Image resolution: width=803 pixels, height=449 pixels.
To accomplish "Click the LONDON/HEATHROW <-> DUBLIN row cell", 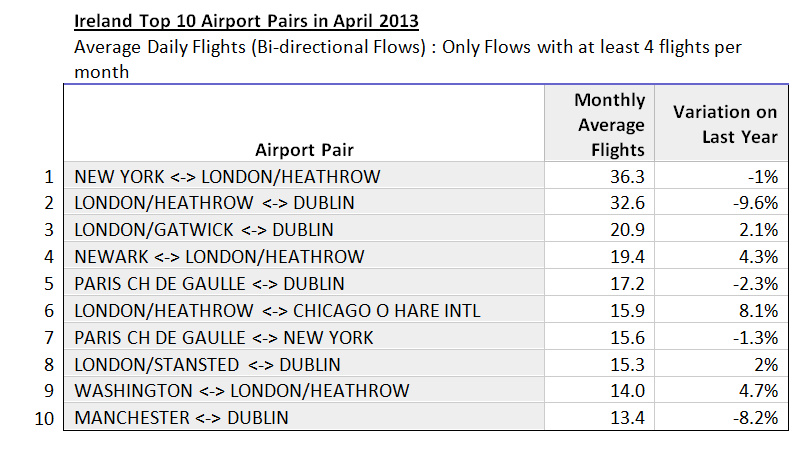I will [304, 202].
